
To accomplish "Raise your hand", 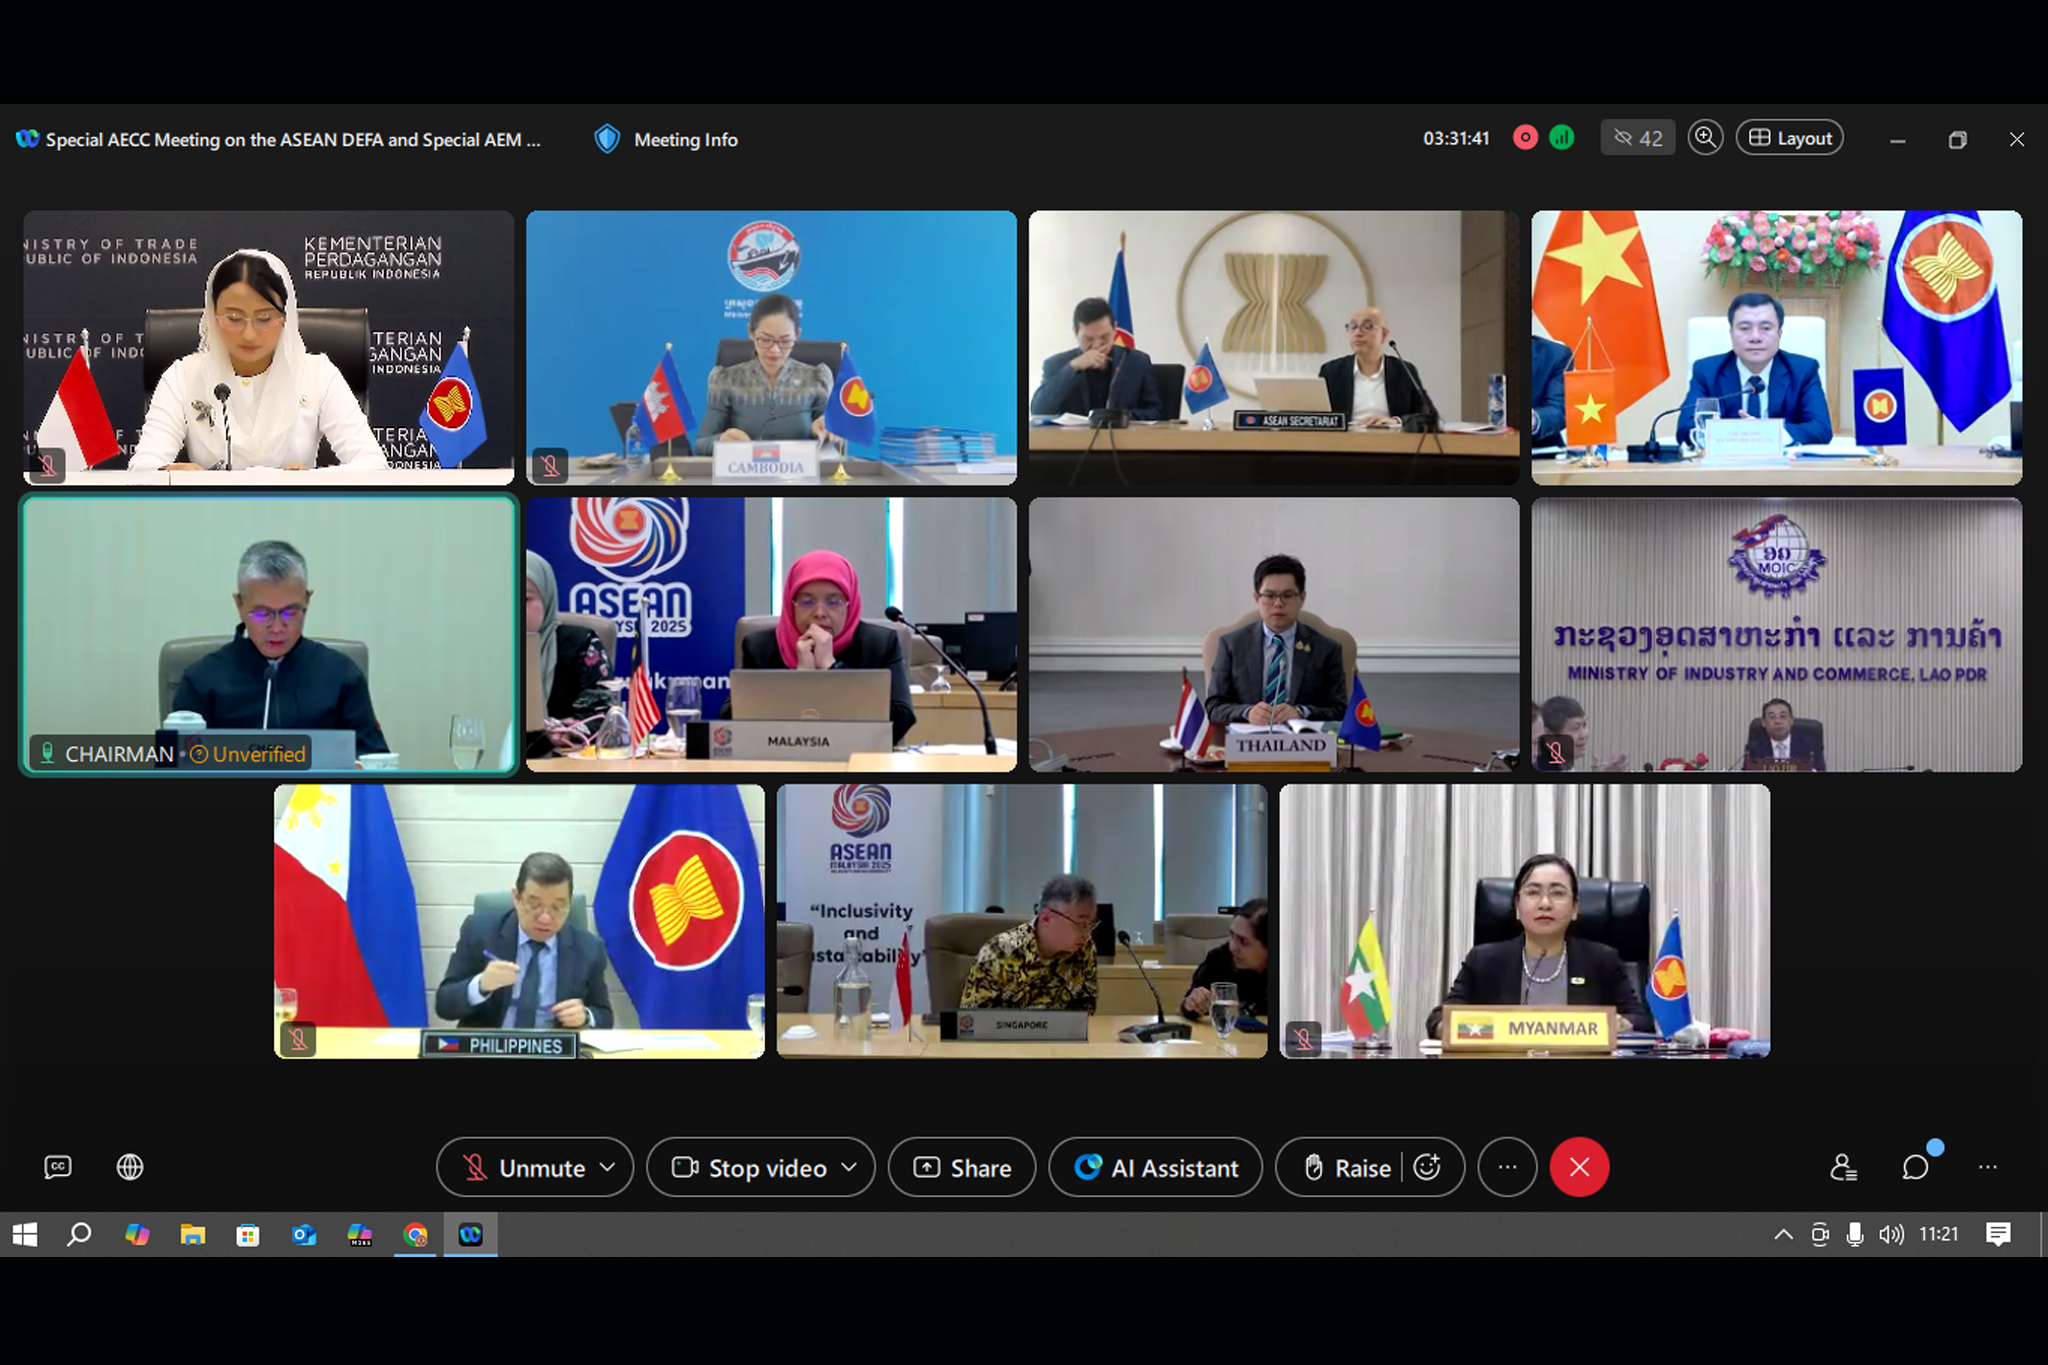I will [x=1345, y=1167].
